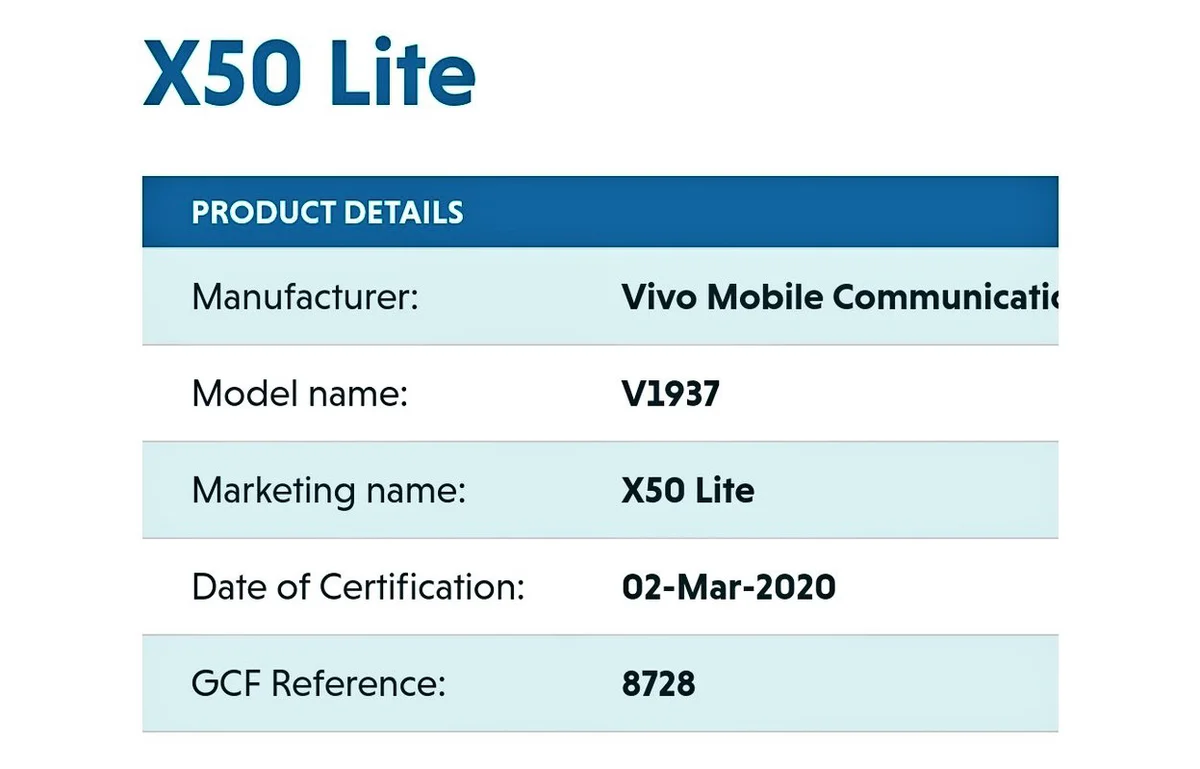Image resolution: width=1200 pixels, height=769 pixels.
Task: Select the PRODUCT DETAILS header bar
Action: [600, 212]
